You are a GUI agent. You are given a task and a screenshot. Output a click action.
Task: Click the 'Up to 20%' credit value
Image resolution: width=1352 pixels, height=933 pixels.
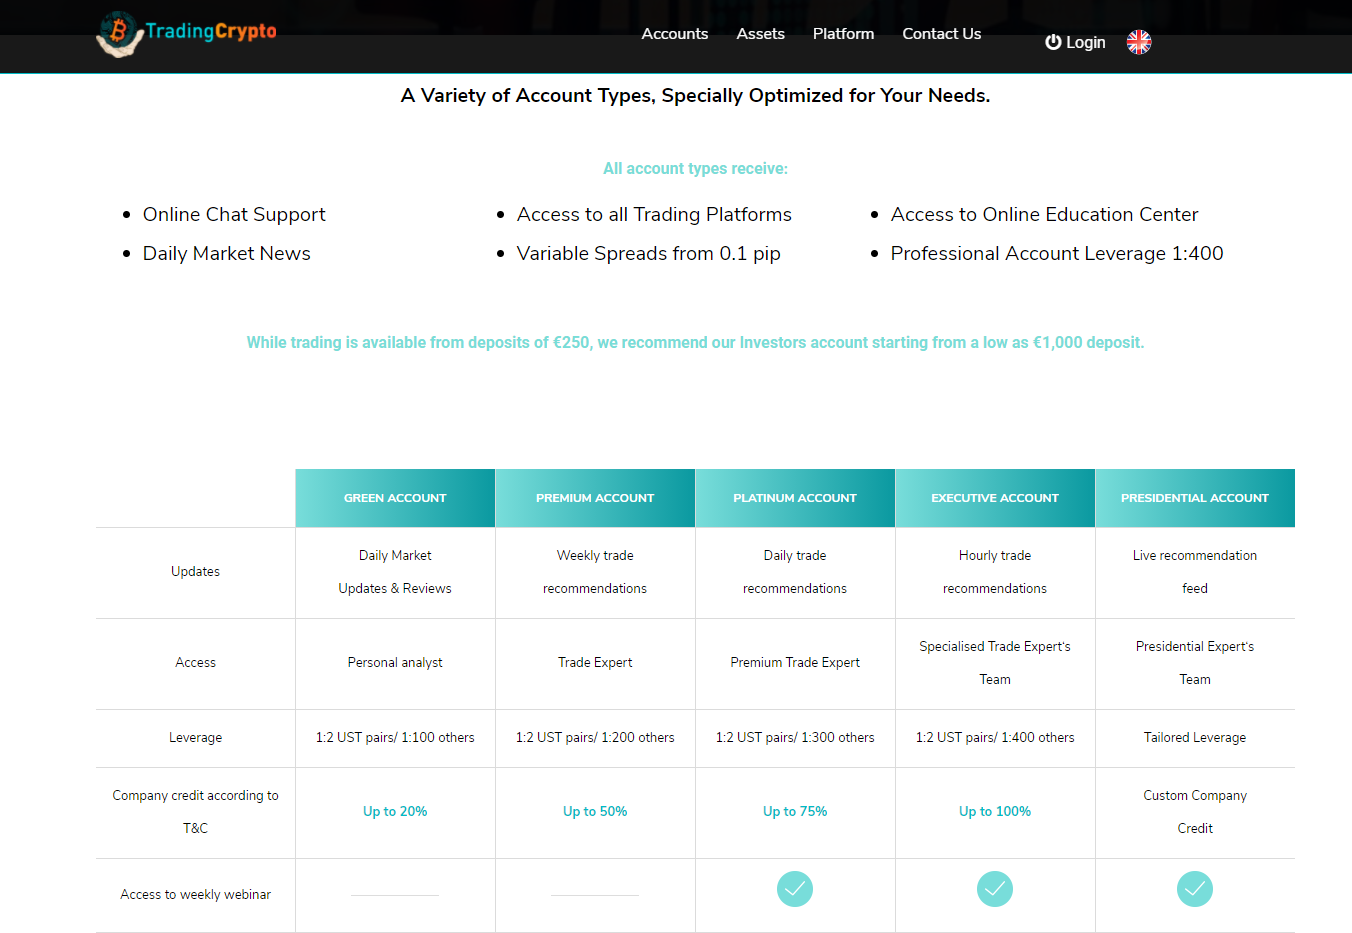point(395,811)
